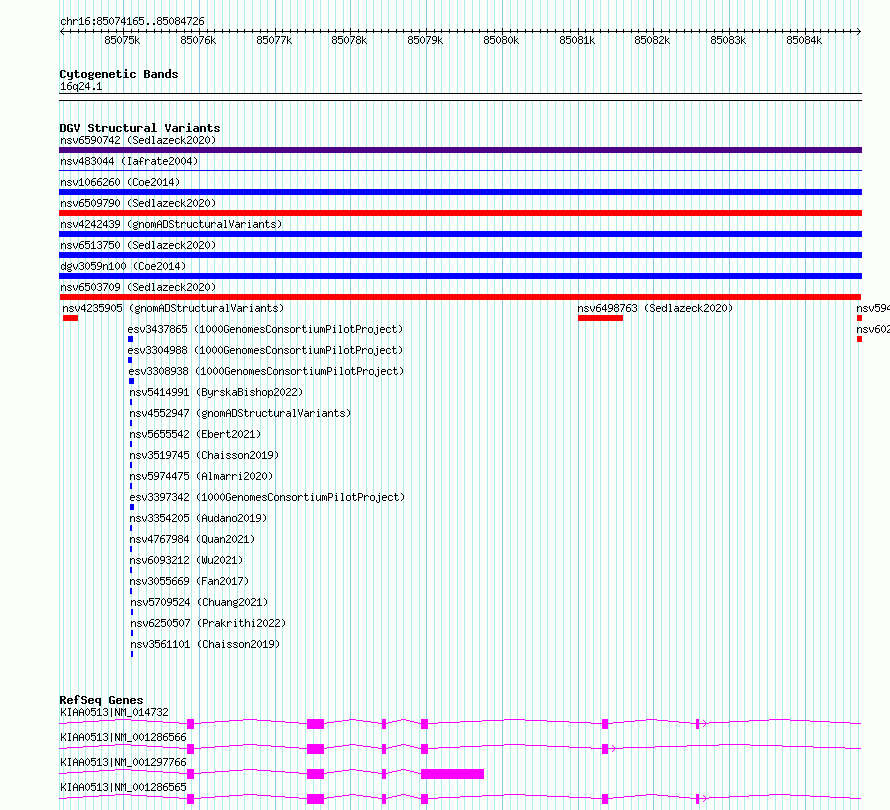Click the small blue esv3397342 variant marker
Screen dimensions: 890x810
132,507
